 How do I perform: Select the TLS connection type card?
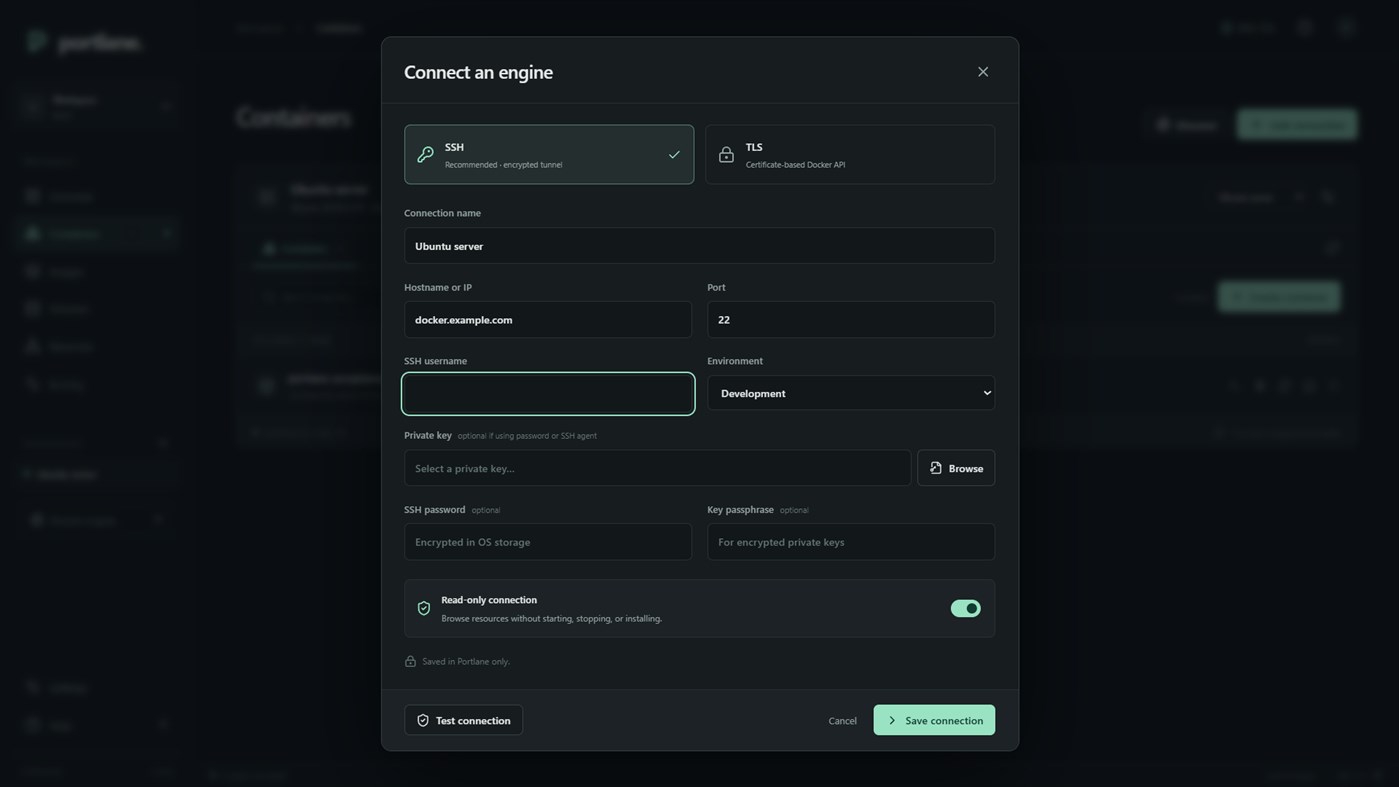coord(850,154)
